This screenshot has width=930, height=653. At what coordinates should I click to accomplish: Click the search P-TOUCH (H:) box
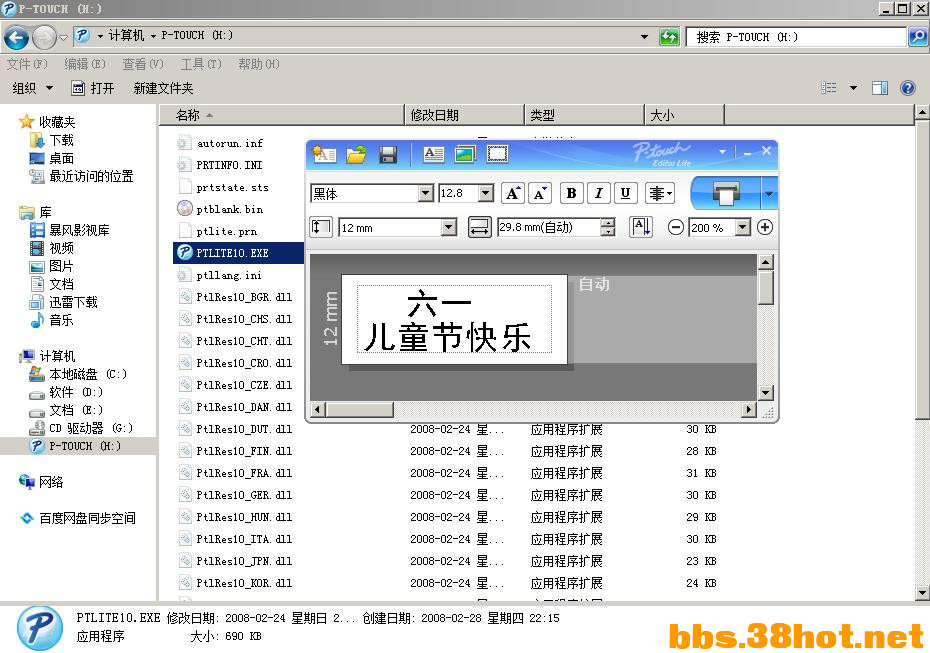795,37
